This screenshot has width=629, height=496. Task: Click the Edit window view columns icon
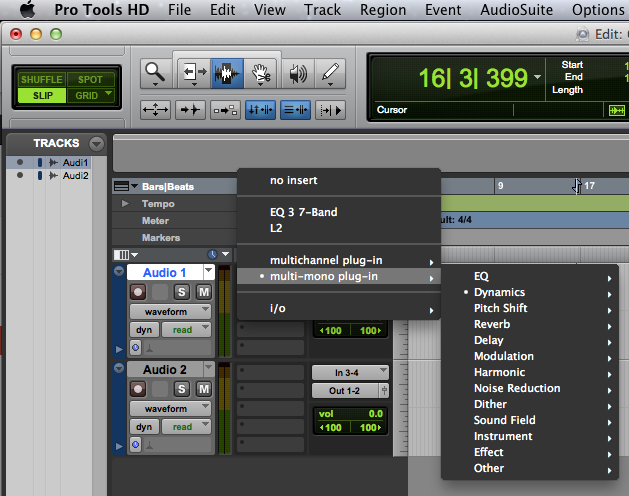click(122, 255)
